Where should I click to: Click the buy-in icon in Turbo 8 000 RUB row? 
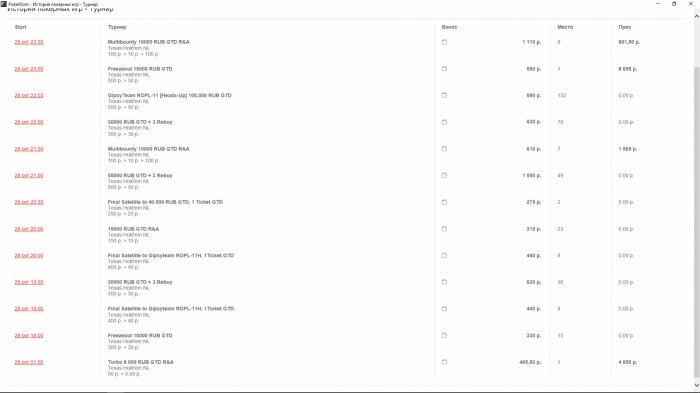[x=444, y=362]
